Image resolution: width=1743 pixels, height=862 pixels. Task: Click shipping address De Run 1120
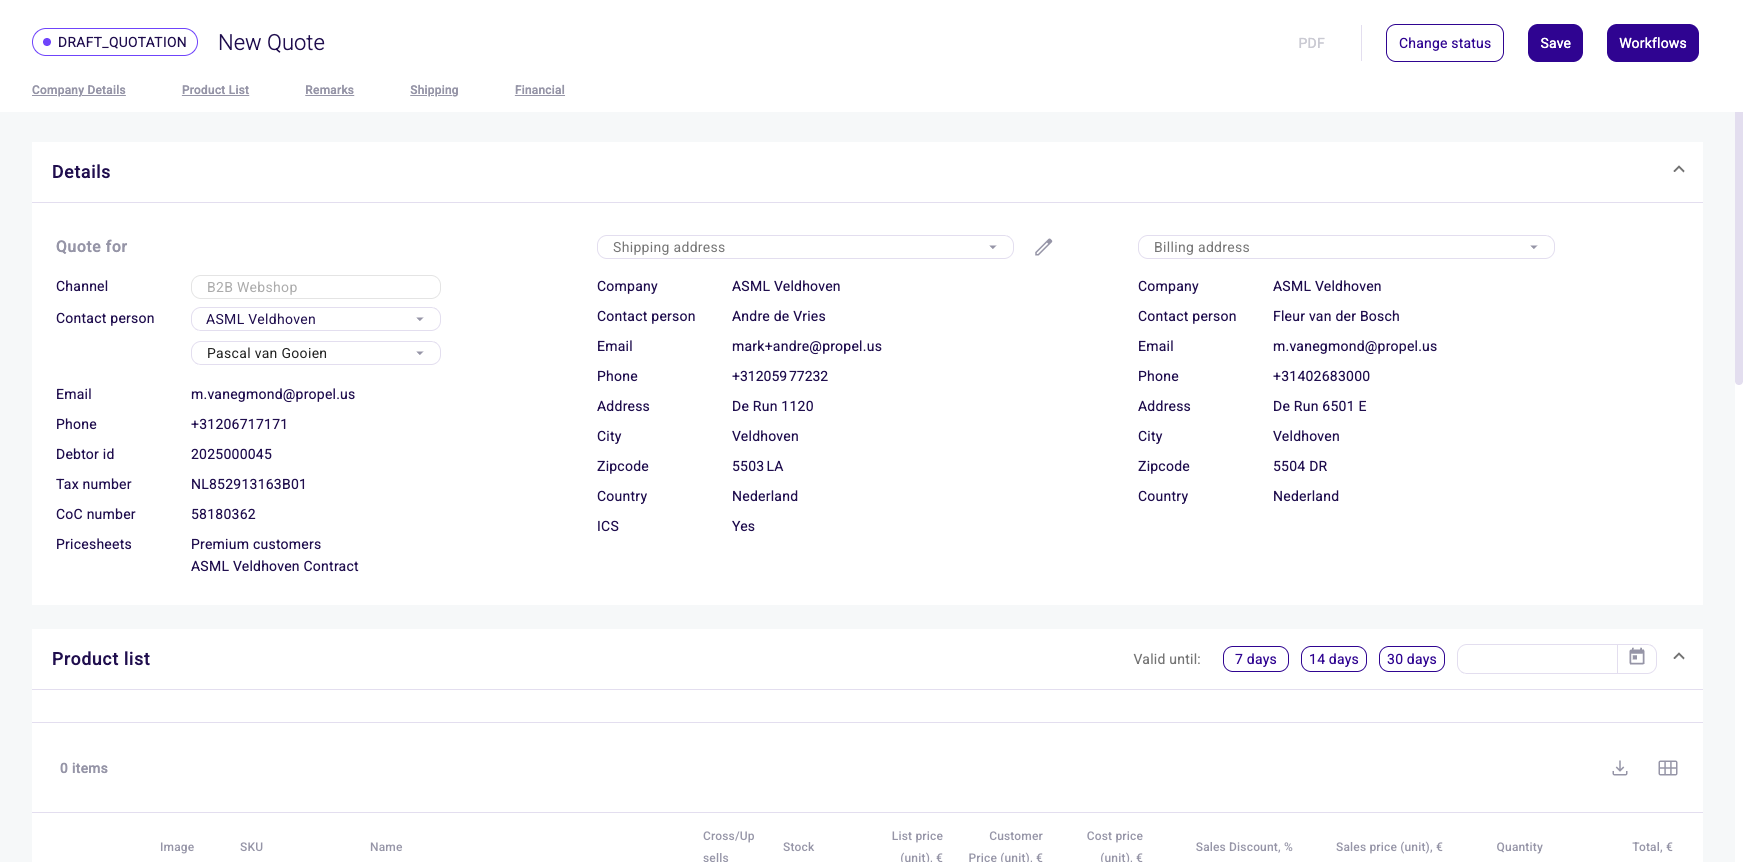click(x=773, y=406)
